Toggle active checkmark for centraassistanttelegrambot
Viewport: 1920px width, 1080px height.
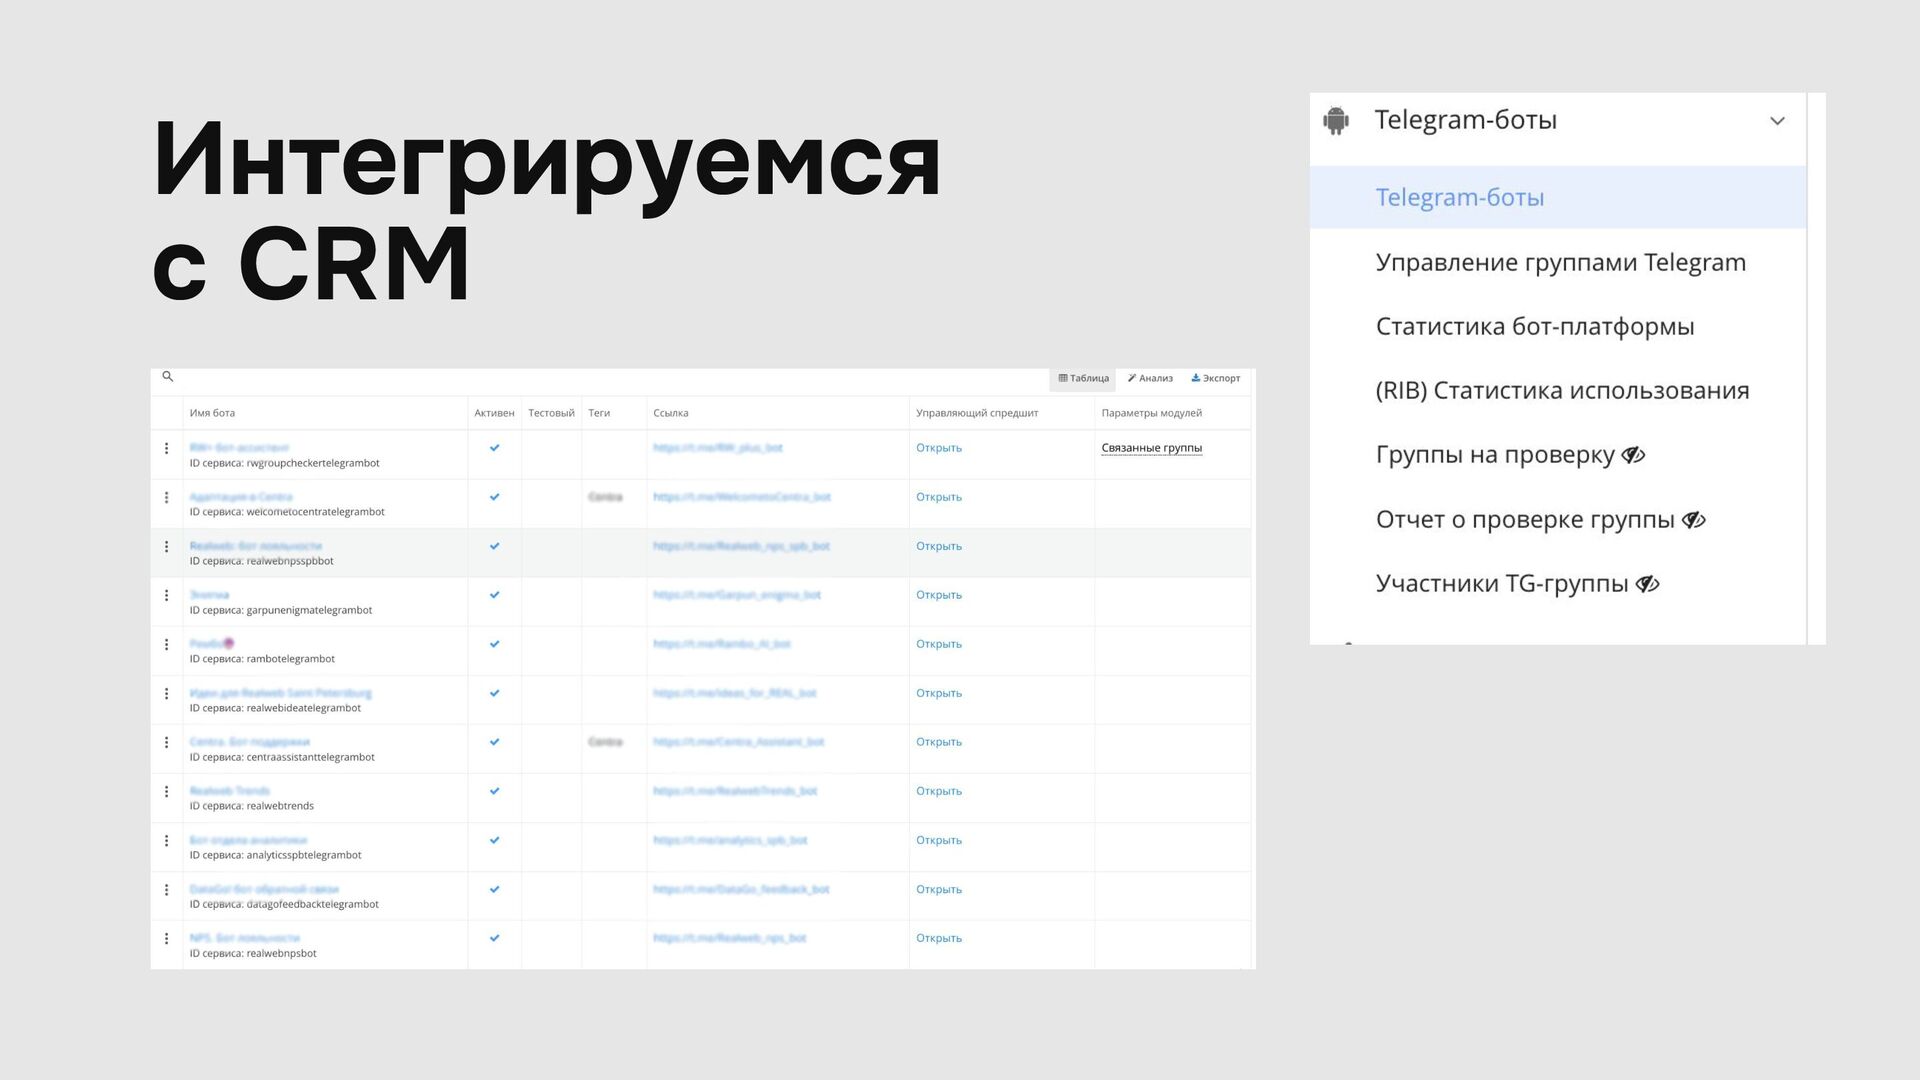pyautogui.click(x=494, y=742)
